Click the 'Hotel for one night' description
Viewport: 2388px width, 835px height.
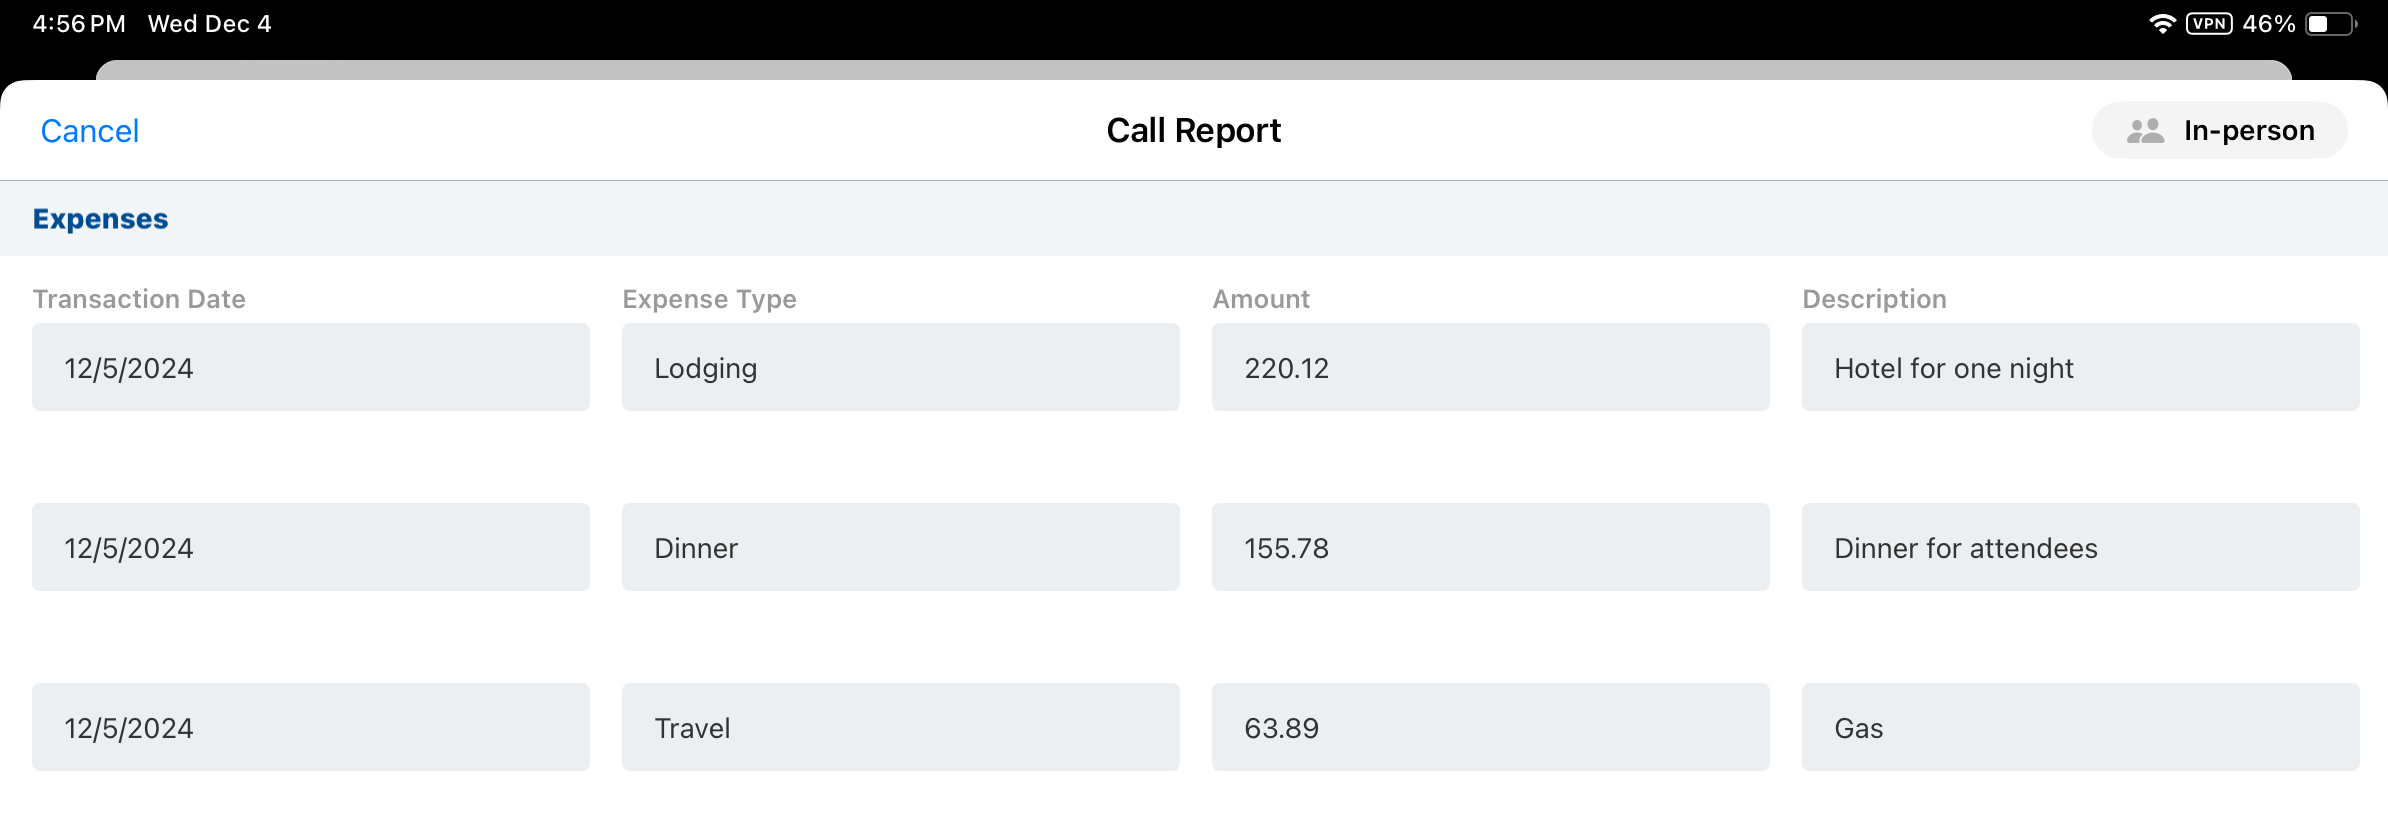coord(2080,367)
